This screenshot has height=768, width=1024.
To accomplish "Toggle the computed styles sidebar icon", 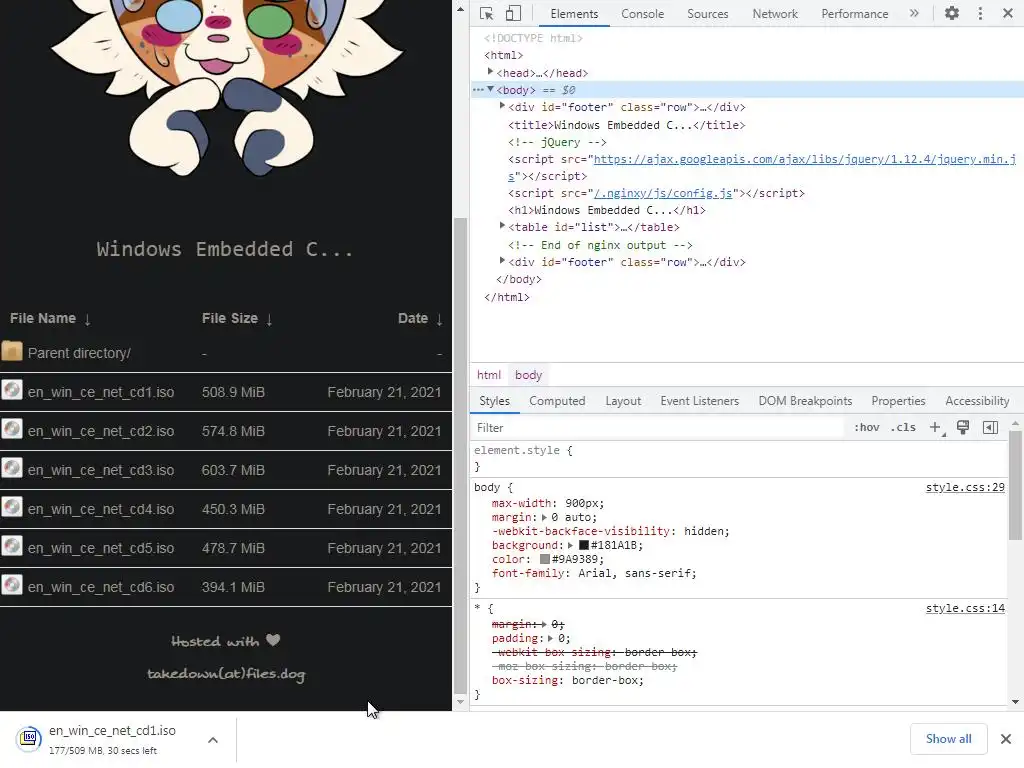I will click(990, 428).
